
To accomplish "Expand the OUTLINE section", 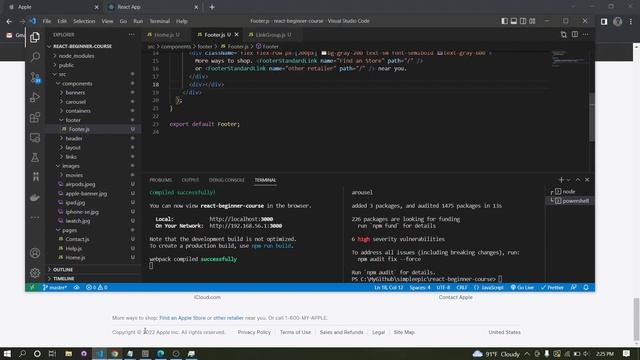I will (x=62, y=270).
